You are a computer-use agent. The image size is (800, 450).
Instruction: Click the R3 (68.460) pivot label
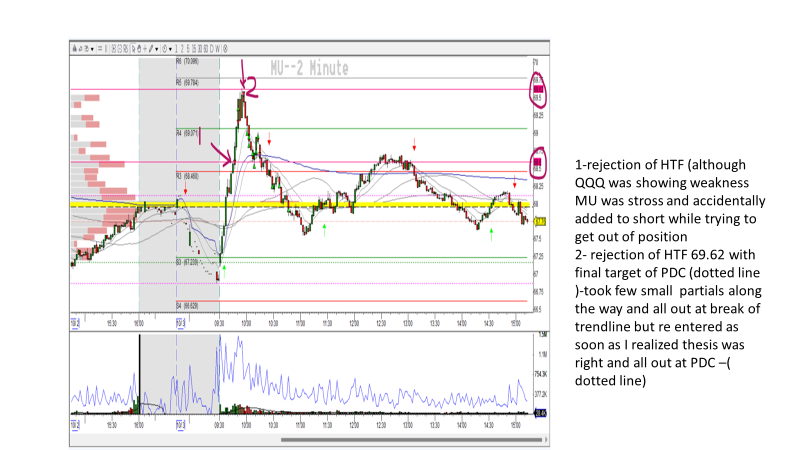pyautogui.click(x=187, y=176)
